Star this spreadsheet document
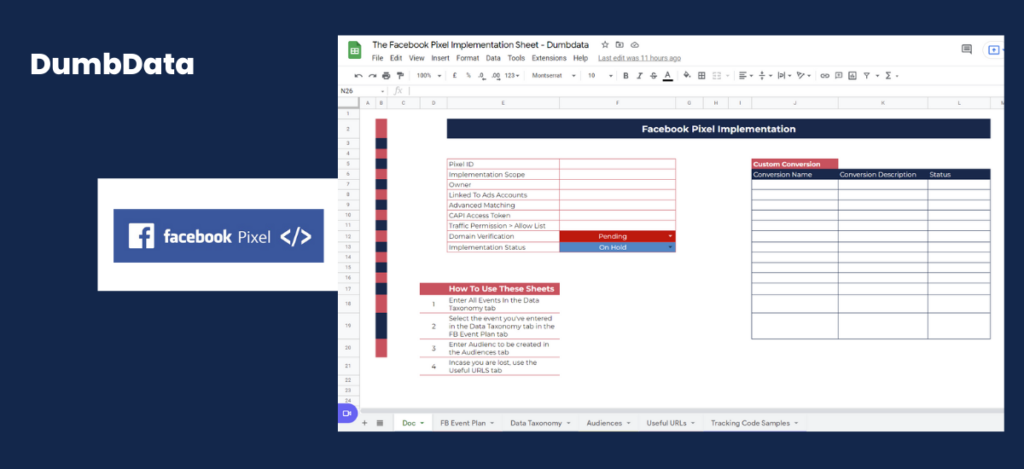Image resolution: width=1024 pixels, height=469 pixels. [605, 45]
